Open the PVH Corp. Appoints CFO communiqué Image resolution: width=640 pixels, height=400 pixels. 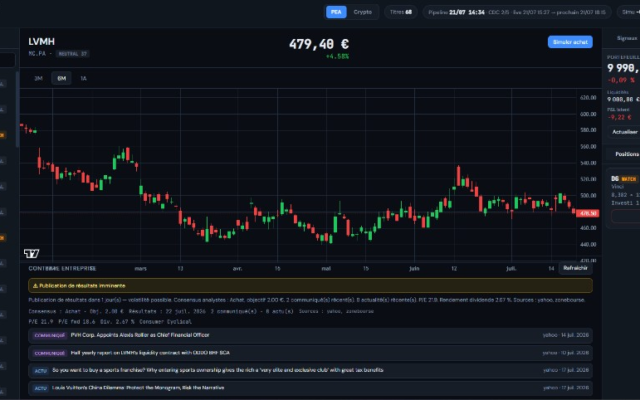(310, 335)
